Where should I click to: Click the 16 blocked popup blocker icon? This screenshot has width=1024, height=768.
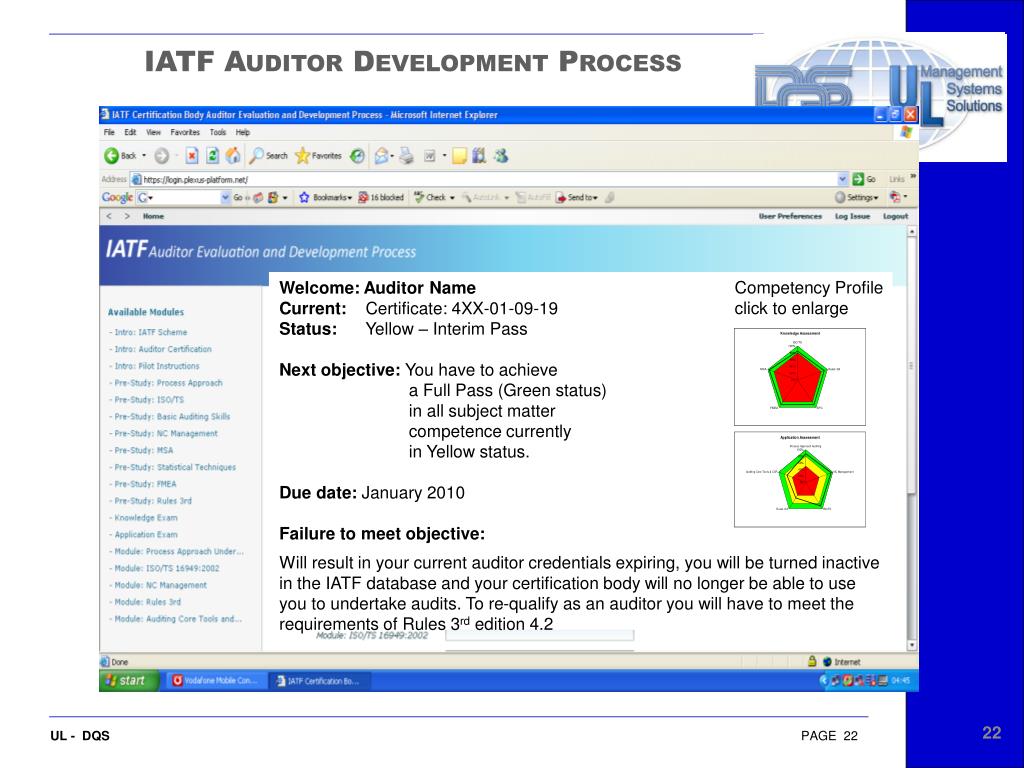pos(381,197)
